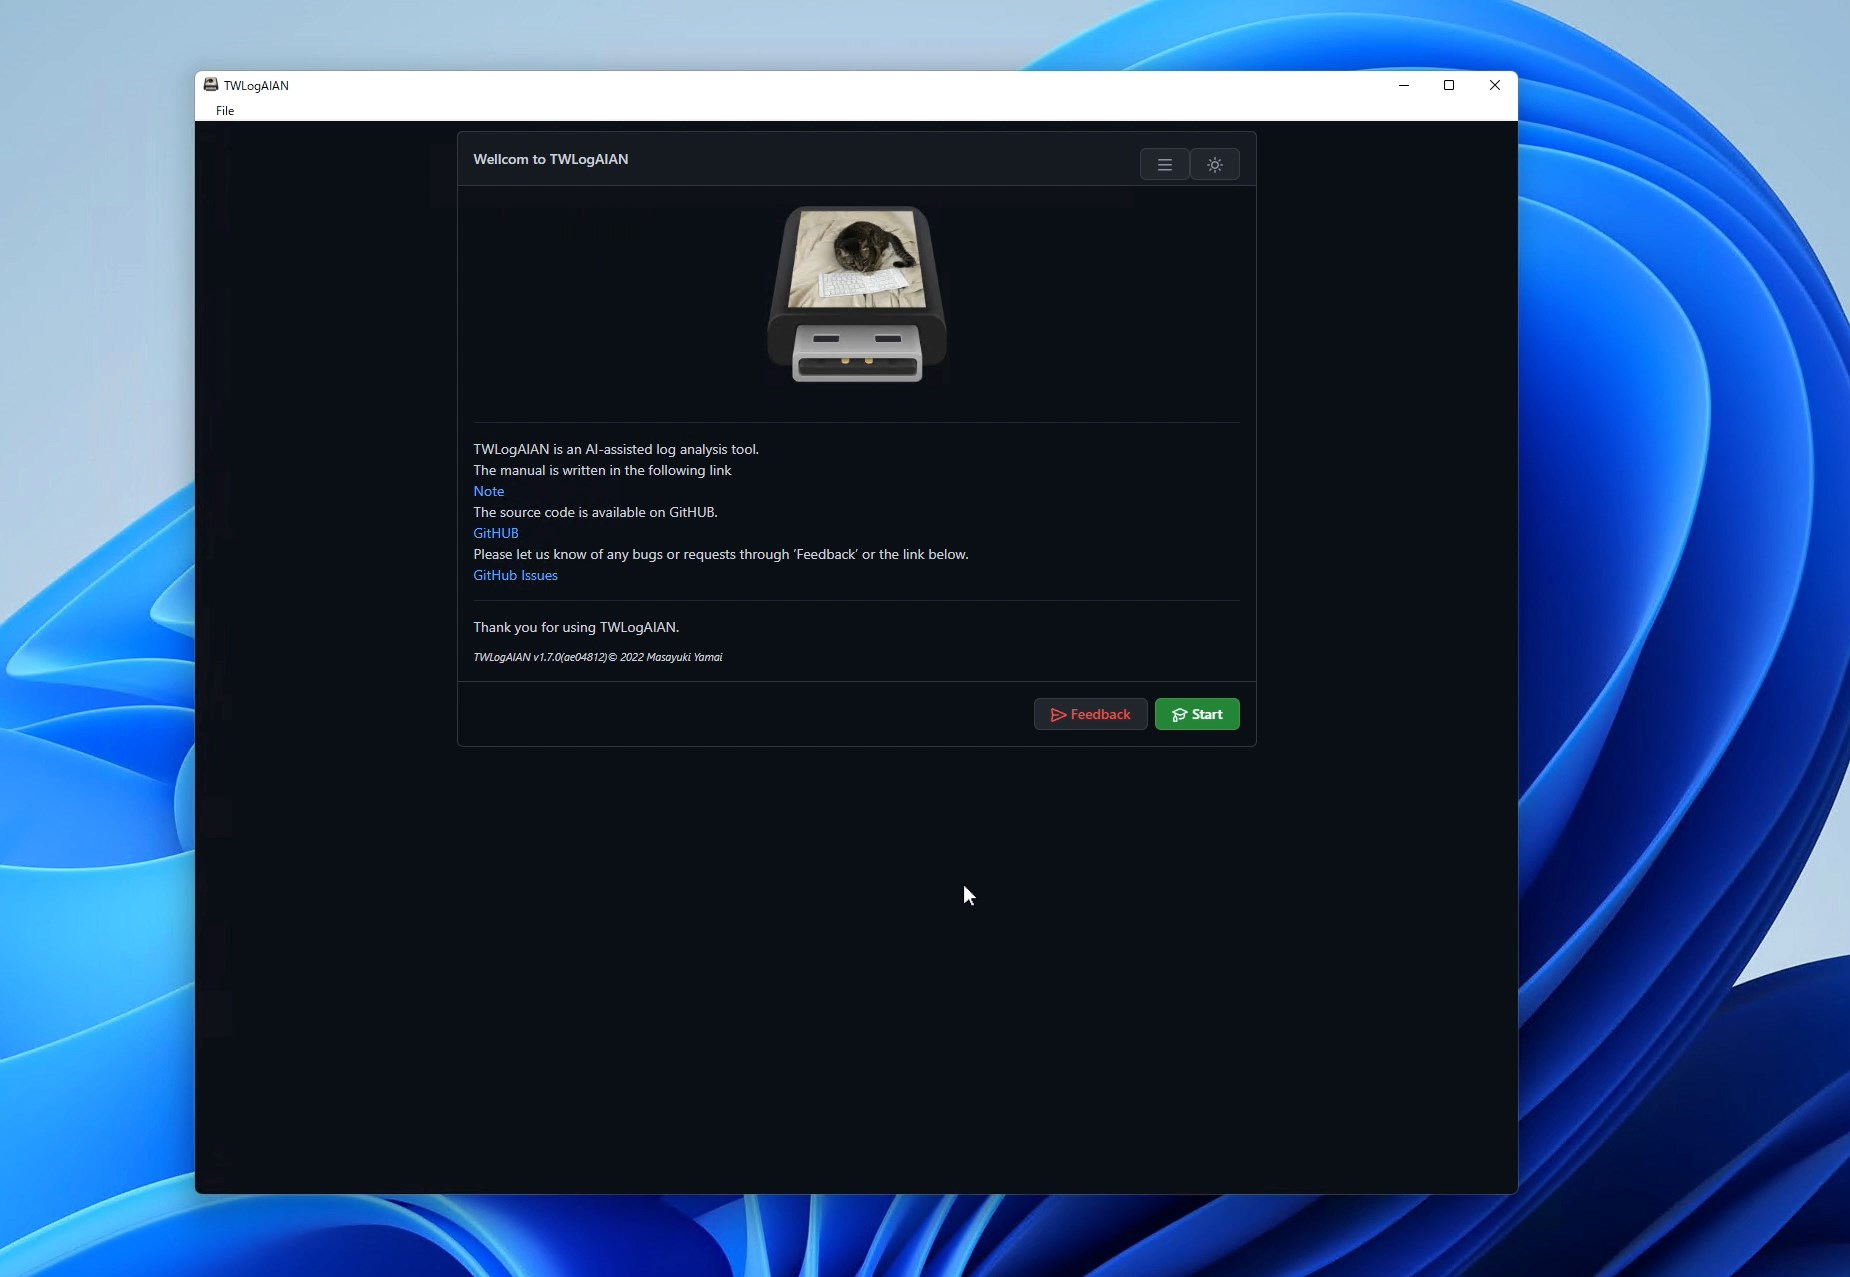
Task: Open the File menu
Action: tap(225, 111)
